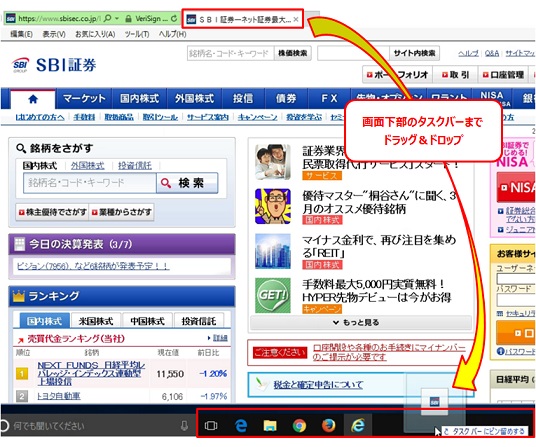Open the キャンペーン submenu link
Screen dimensions: 536x447
click(x=257, y=117)
